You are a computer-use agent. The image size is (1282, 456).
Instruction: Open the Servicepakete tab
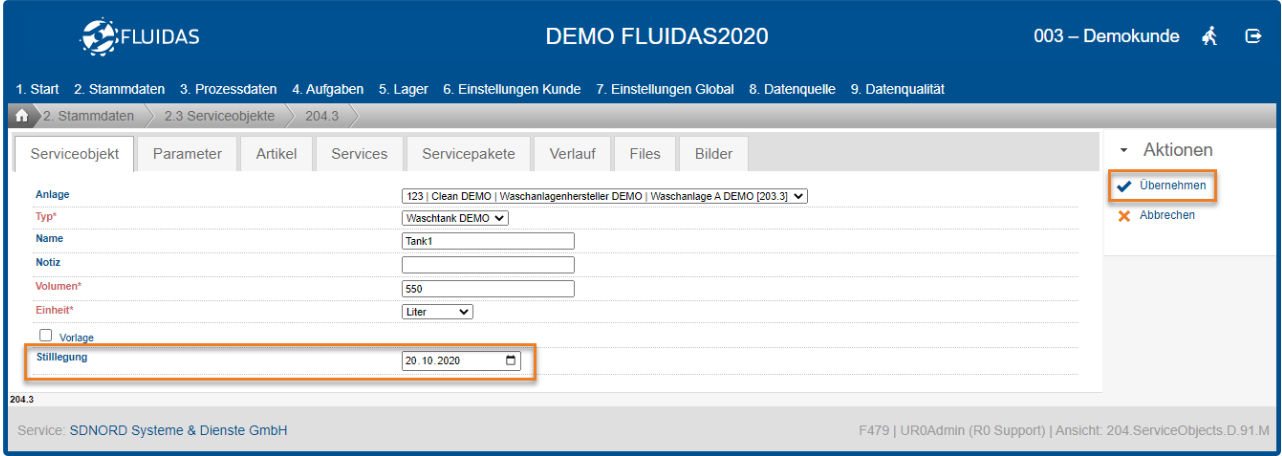(x=468, y=154)
